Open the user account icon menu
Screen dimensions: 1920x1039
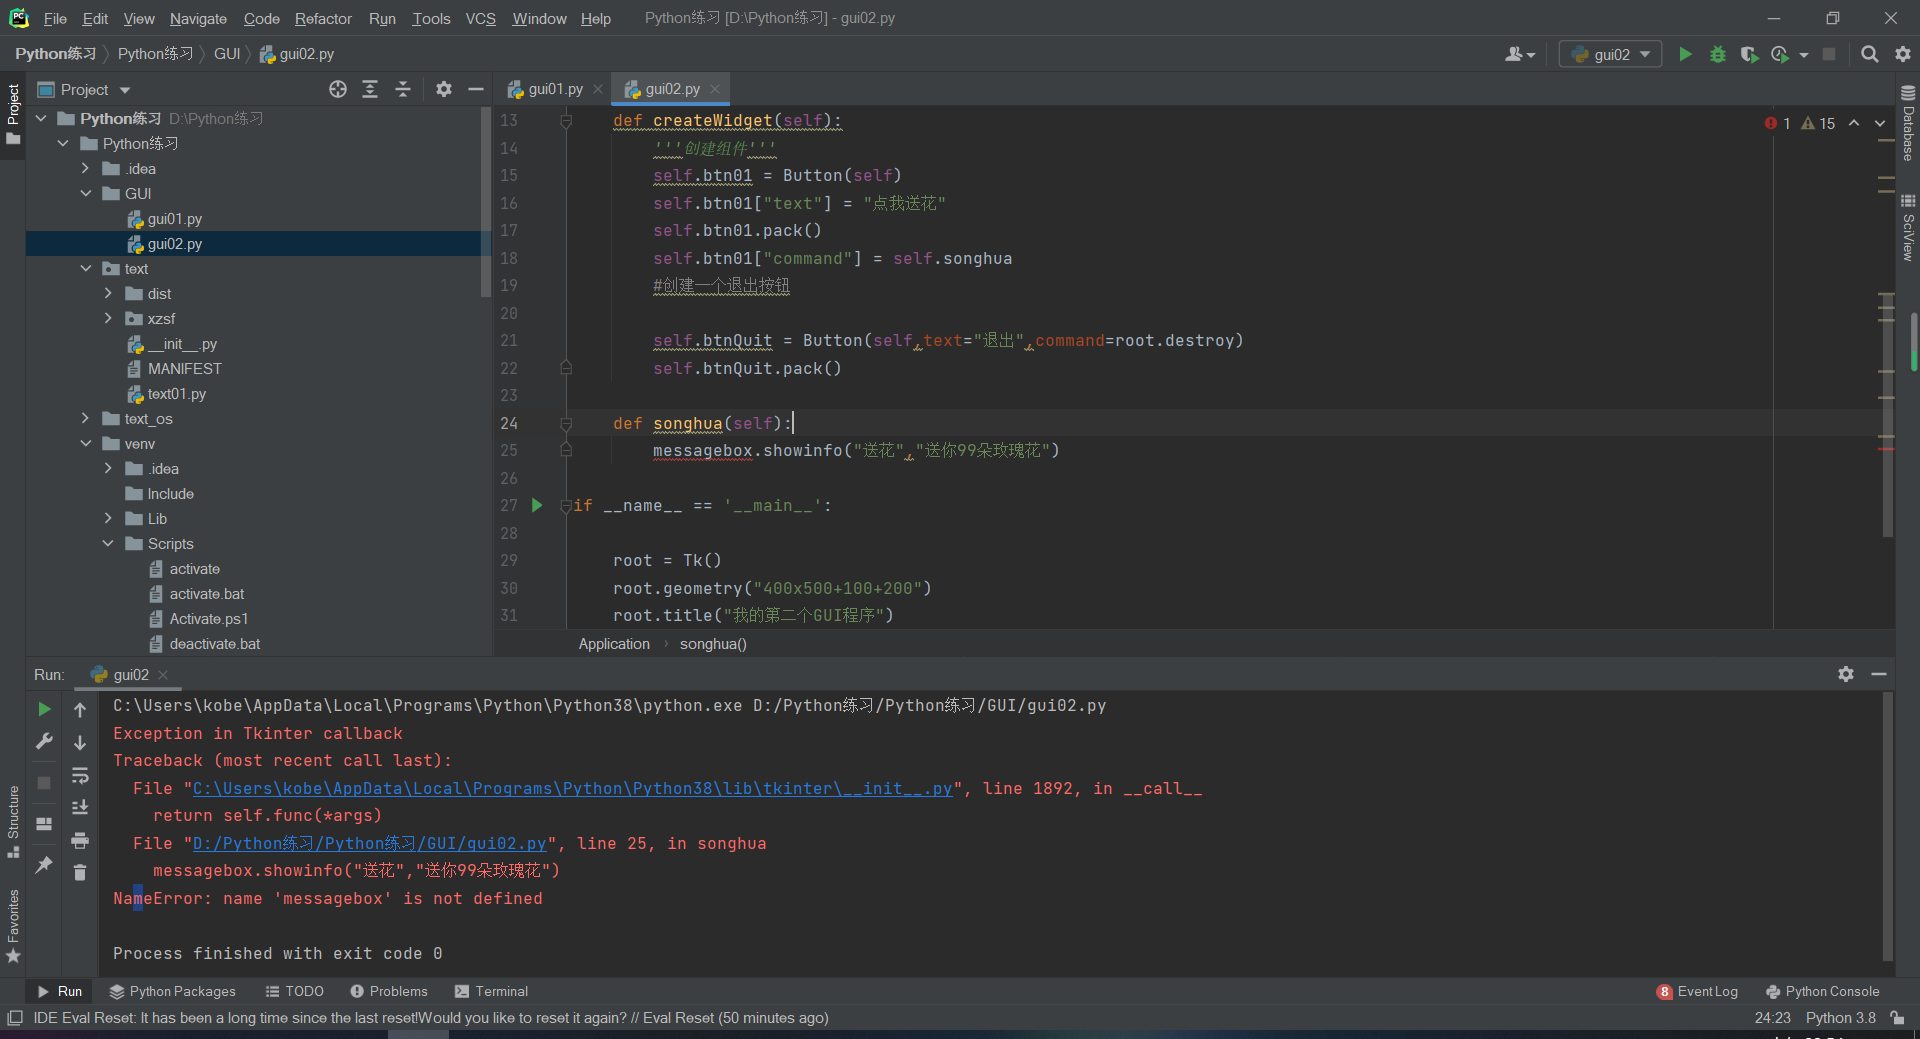(1519, 54)
